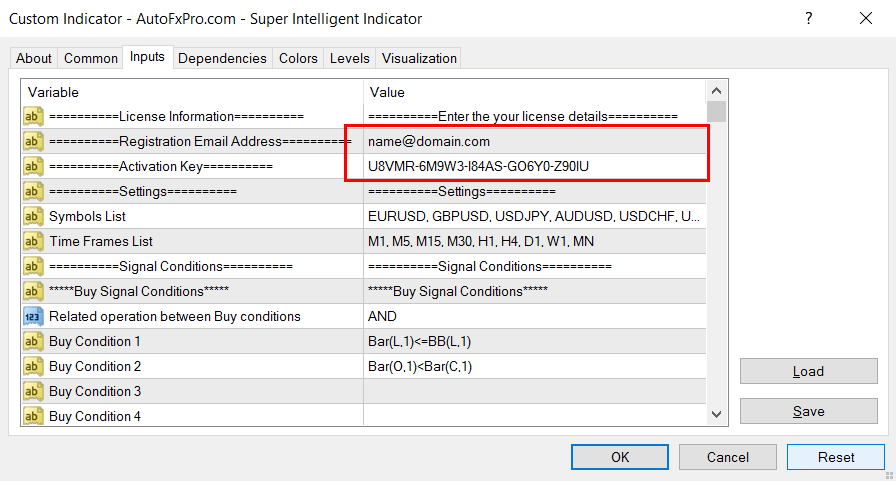Viewport: 896px width, 481px height.
Task: Click the ab icon beside Activation Key
Action: [33, 166]
